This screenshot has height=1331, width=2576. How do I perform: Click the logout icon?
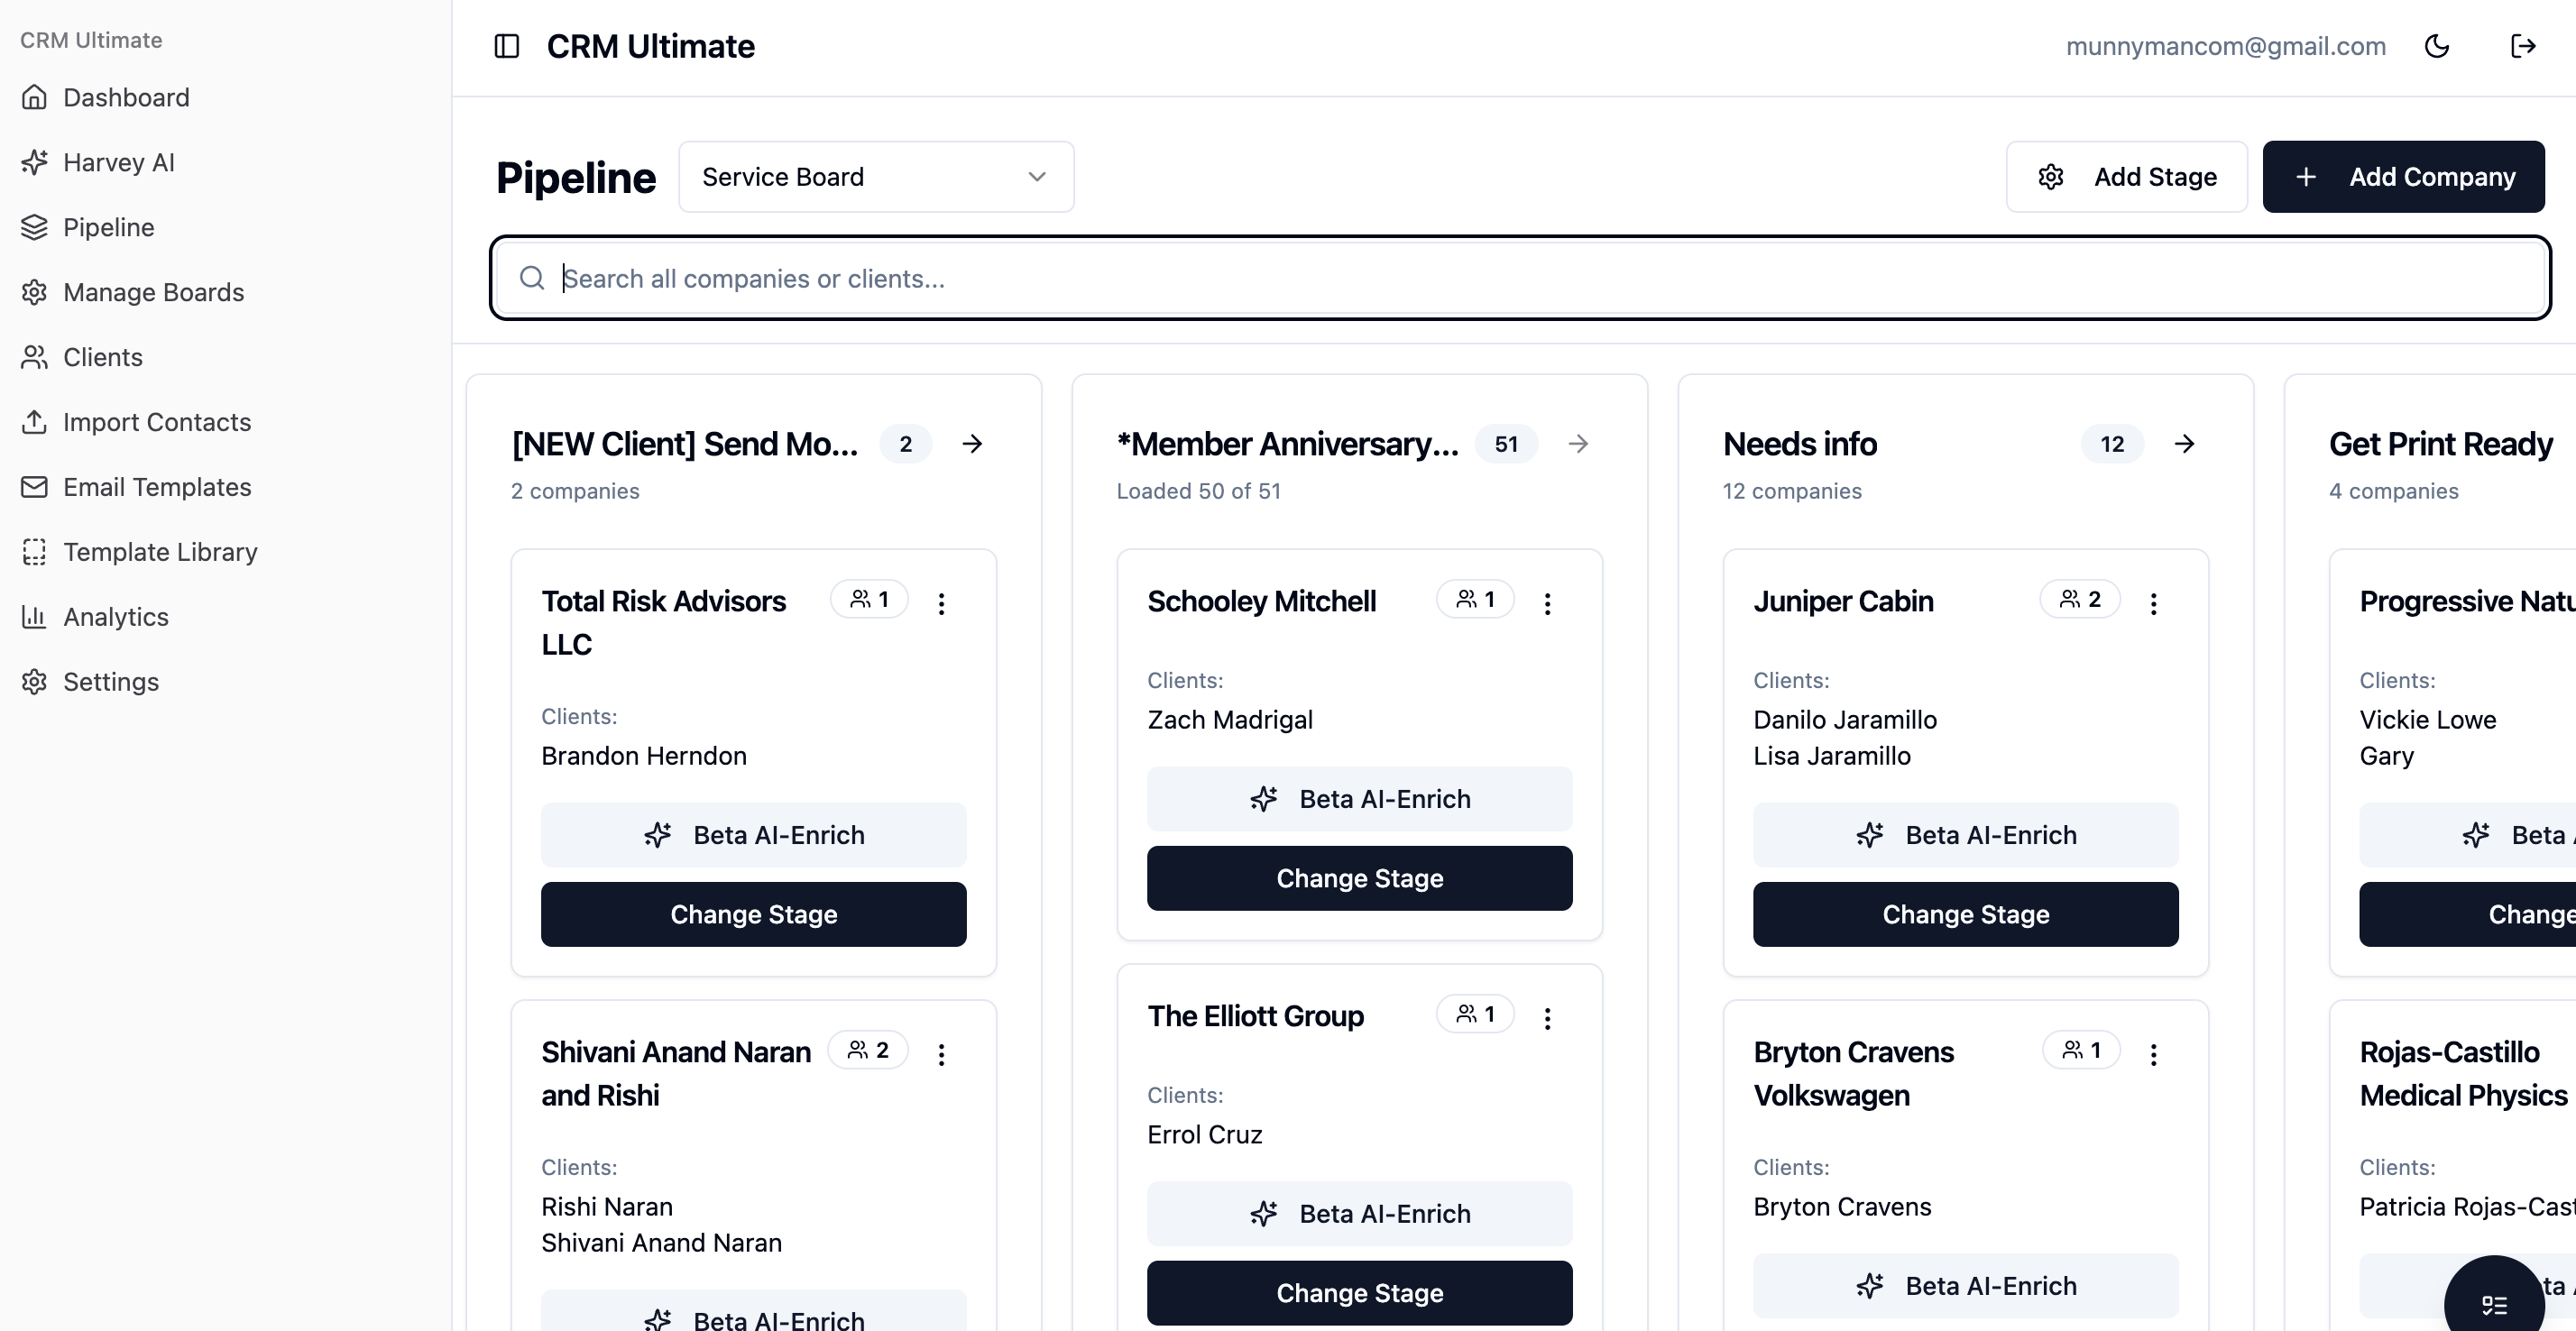pos(2523,46)
